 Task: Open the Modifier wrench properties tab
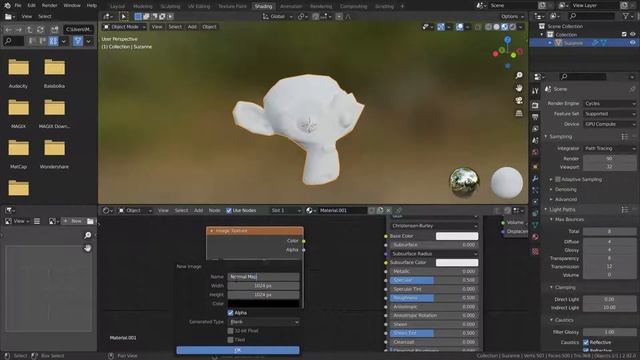(x=535, y=178)
